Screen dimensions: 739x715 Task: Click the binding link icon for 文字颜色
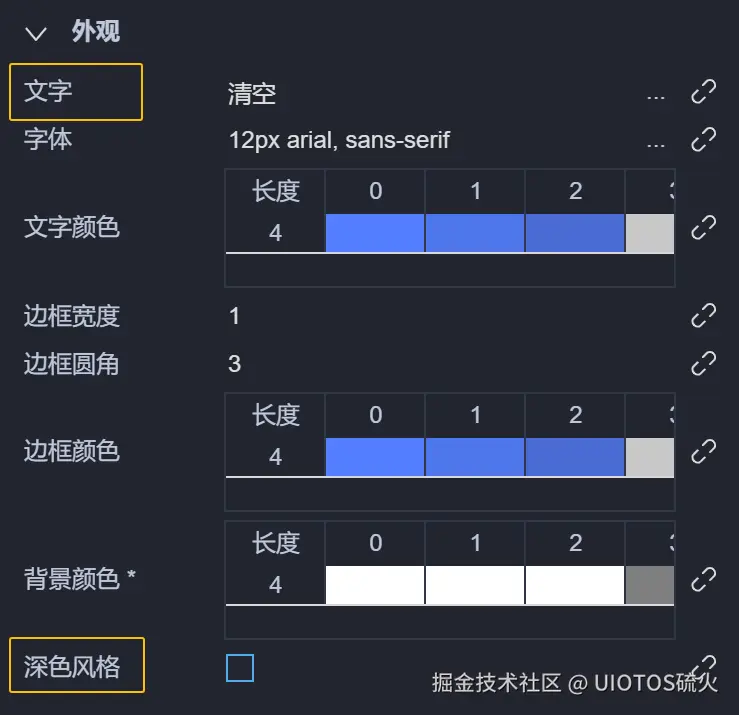coord(704,227)
